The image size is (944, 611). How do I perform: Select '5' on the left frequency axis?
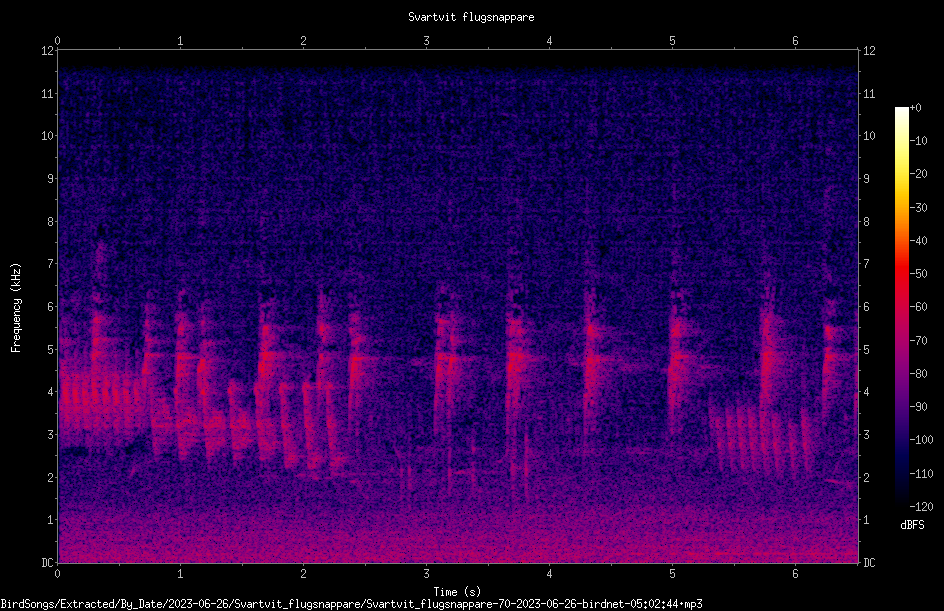pos(50,349)
